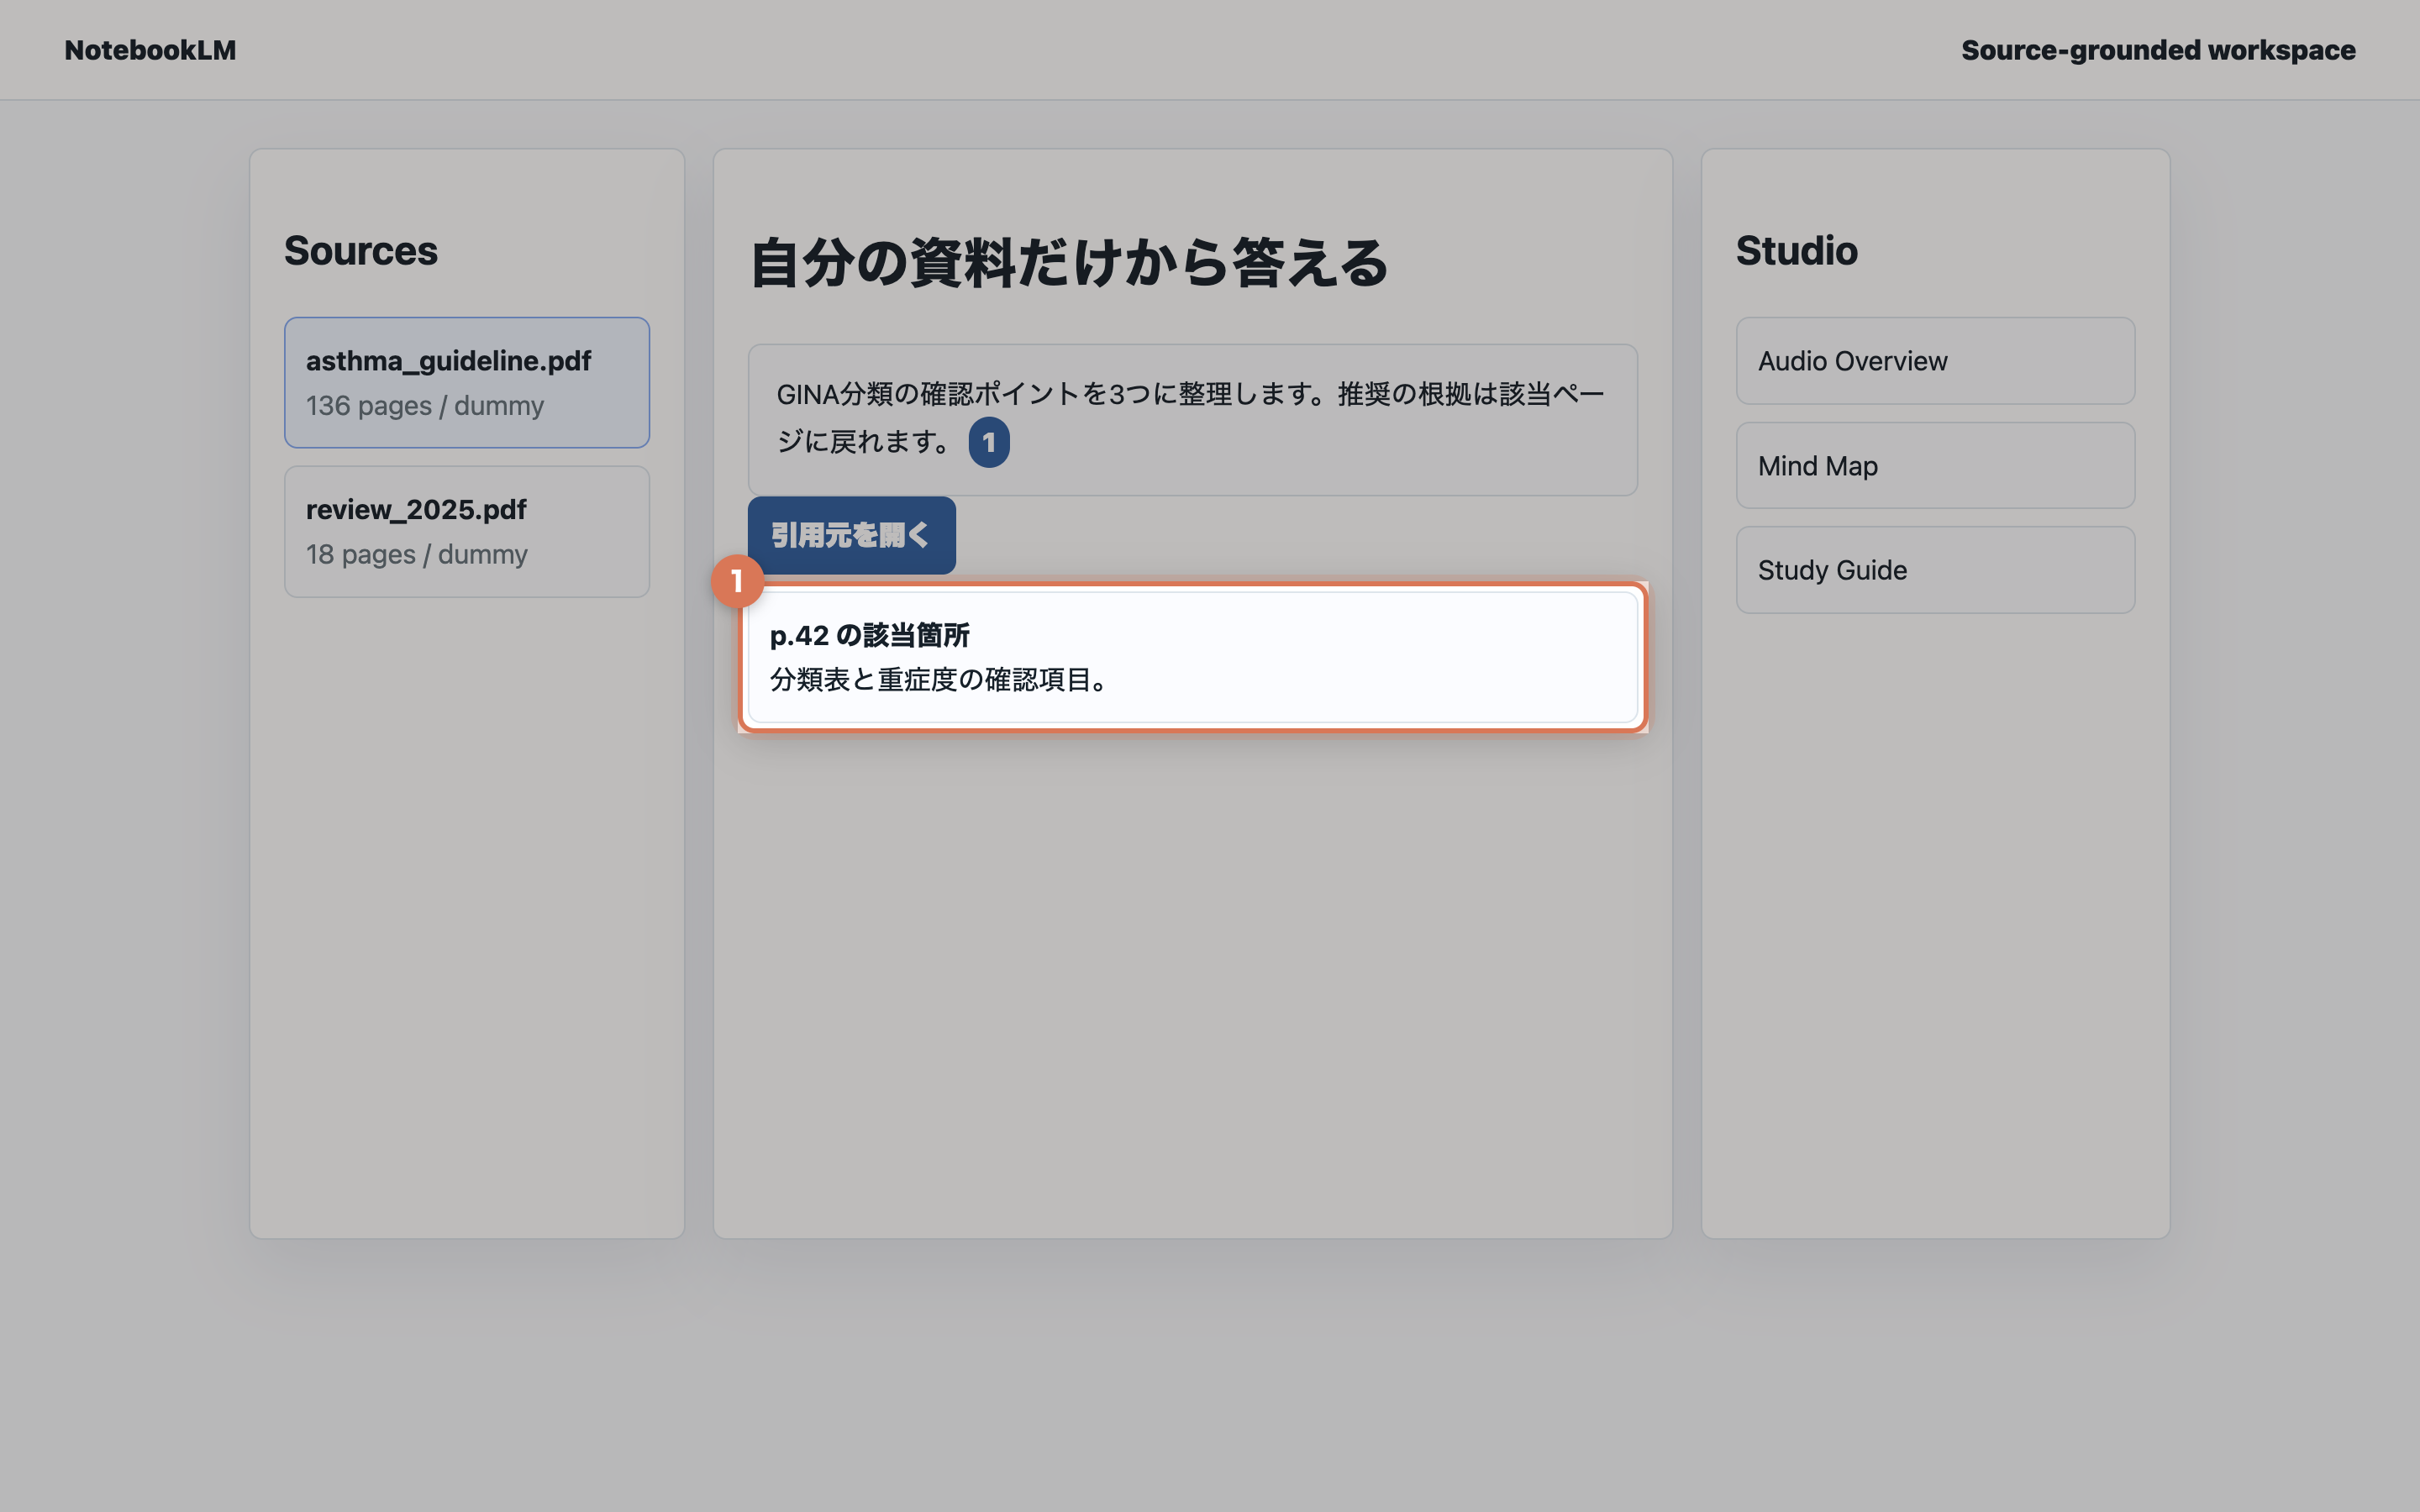Open the p.42 の該当箇所 citation card
The height and width of the screenshot is (1512, 2420).
[x=1192, y=657]
